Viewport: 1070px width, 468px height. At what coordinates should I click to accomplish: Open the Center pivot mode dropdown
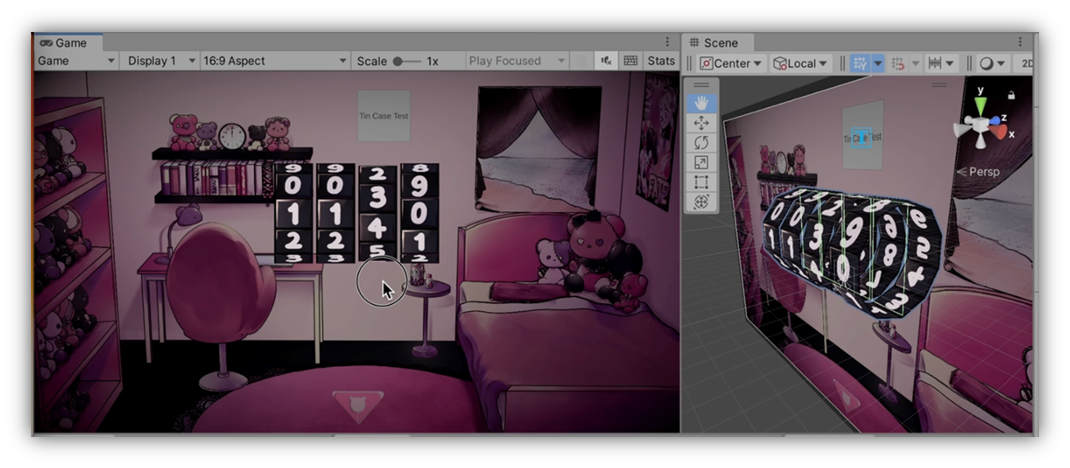click(x=731, y=63)
